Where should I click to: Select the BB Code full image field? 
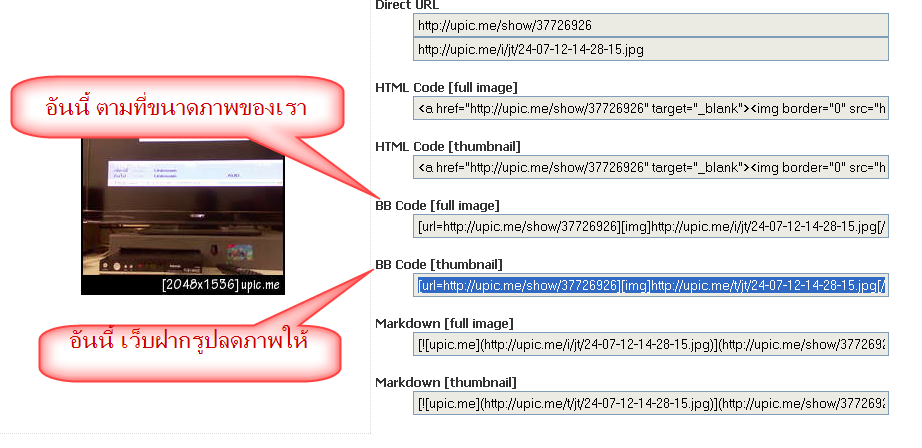click(650, 226)
